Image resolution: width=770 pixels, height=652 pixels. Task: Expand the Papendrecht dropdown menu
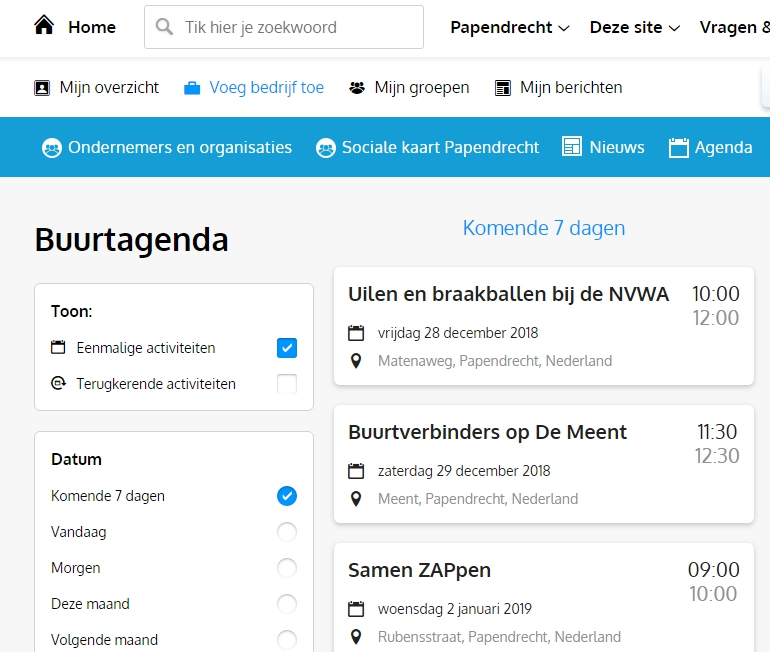click(x=510, y=27)
